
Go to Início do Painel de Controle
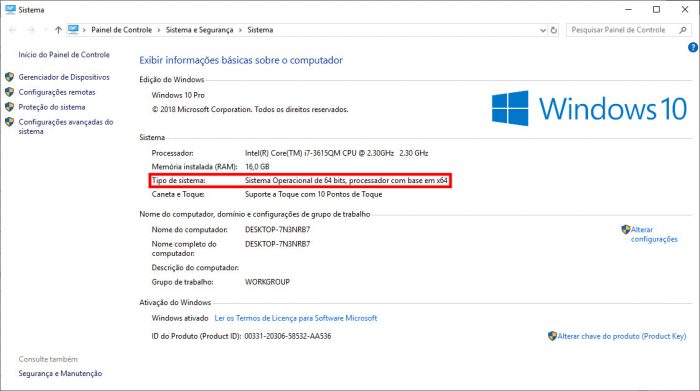(x=64, y=54)
